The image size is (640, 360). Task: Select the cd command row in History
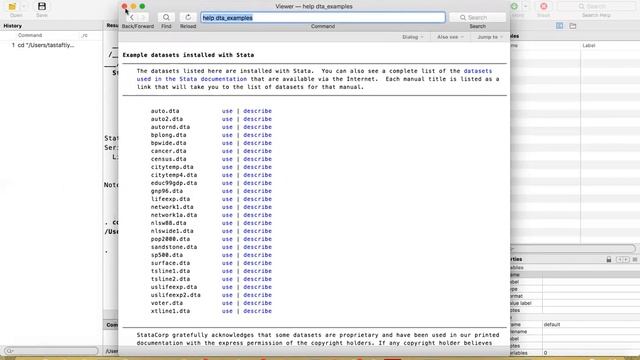(x=51, y=45)
